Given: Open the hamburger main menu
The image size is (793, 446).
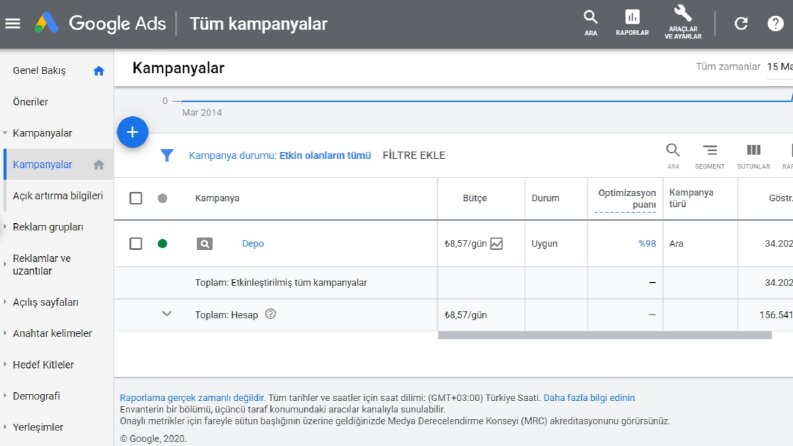Looking at the screenshot, I should pyautogui.click(x=13, y=23).
